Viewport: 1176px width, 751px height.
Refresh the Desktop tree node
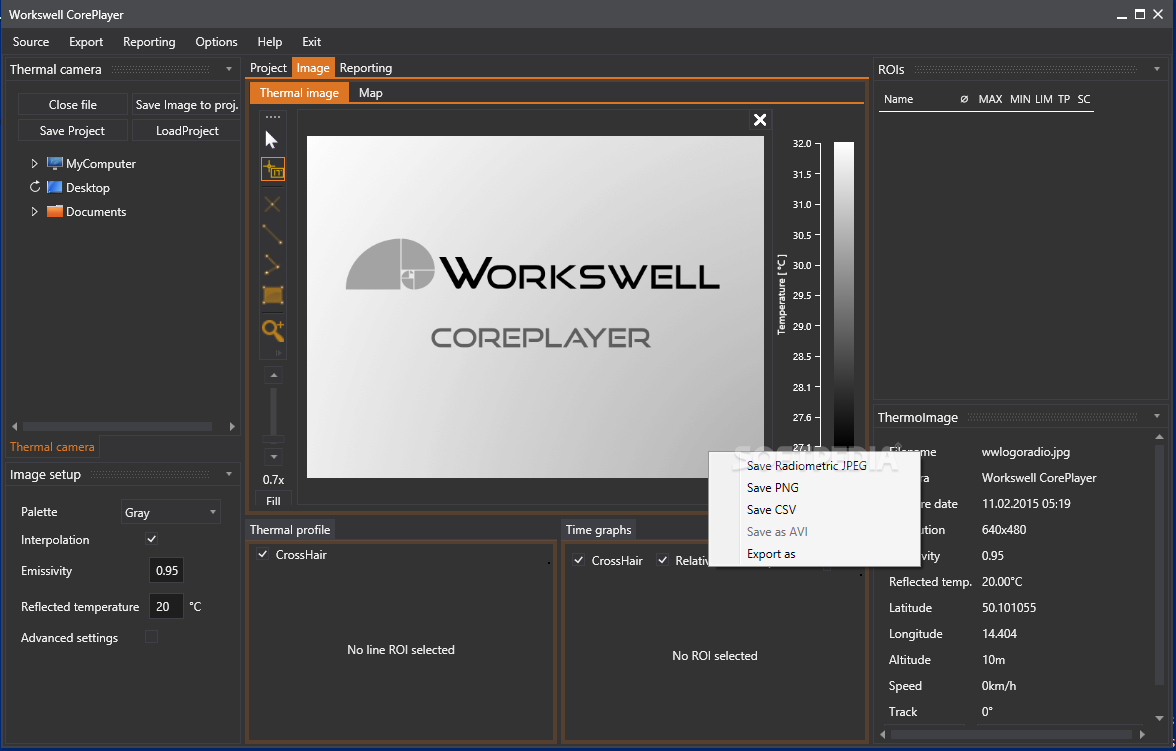click(34, 187)
